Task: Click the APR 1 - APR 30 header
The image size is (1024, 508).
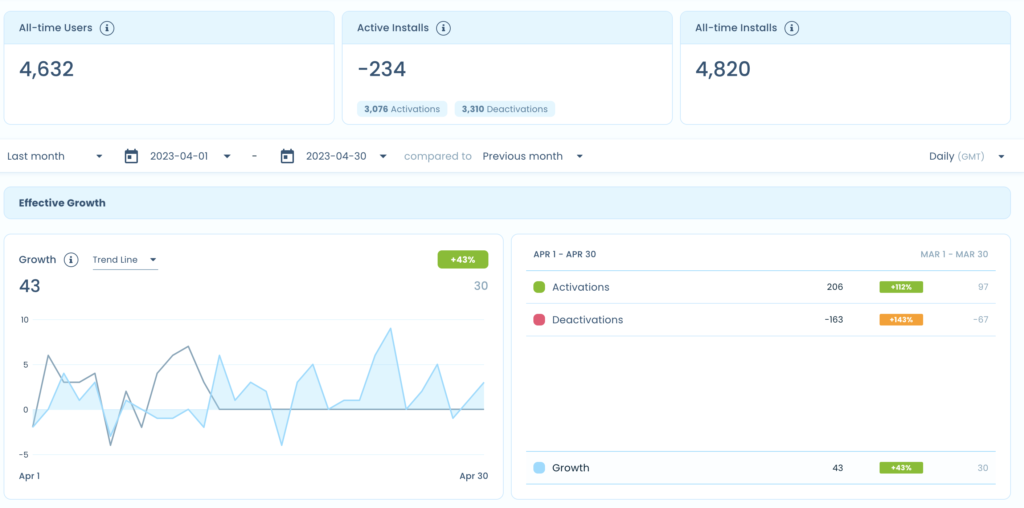Action: (x=564, y=254)
